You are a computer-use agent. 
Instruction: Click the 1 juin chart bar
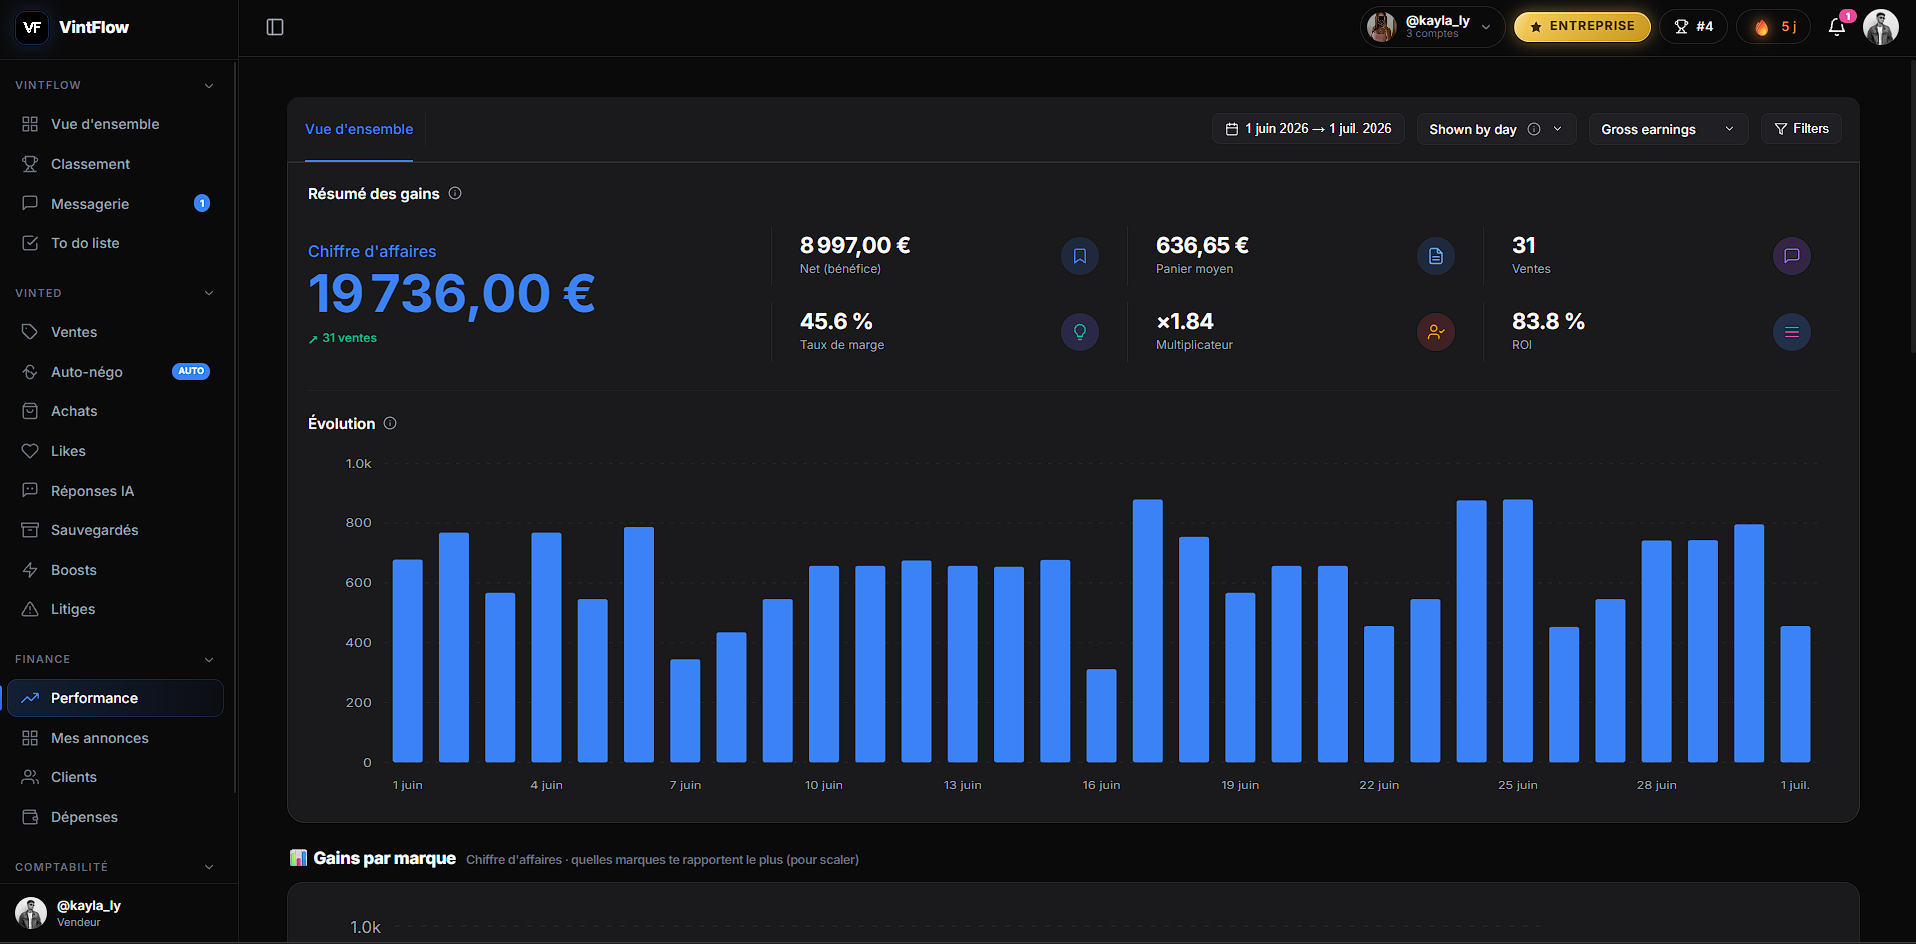pyautogui.click(x=408, y=661)
